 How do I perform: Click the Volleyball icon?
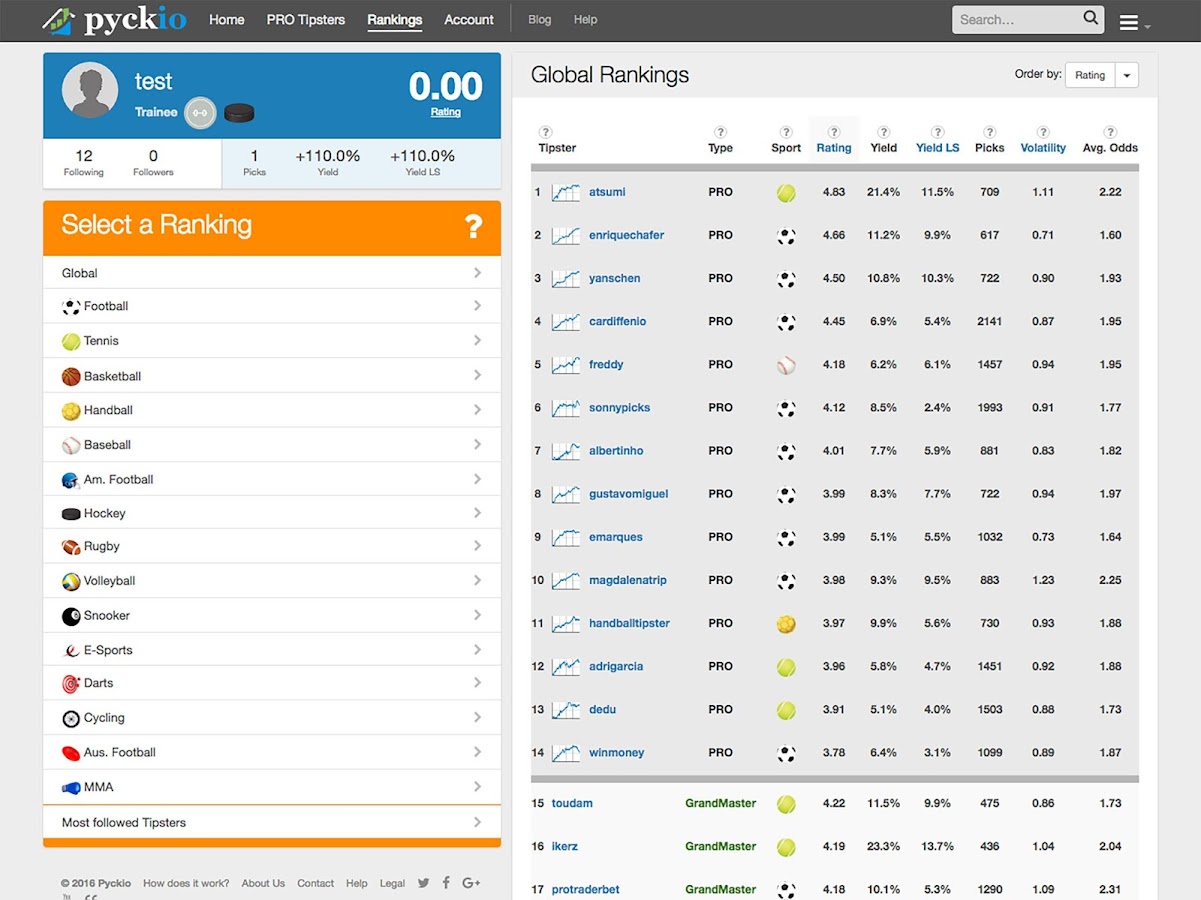[71, 581]
